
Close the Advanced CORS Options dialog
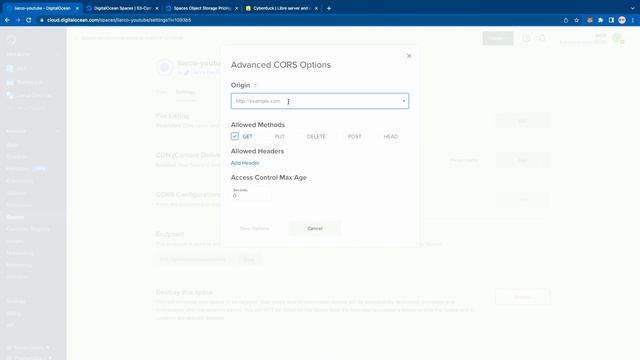[409, 56]
